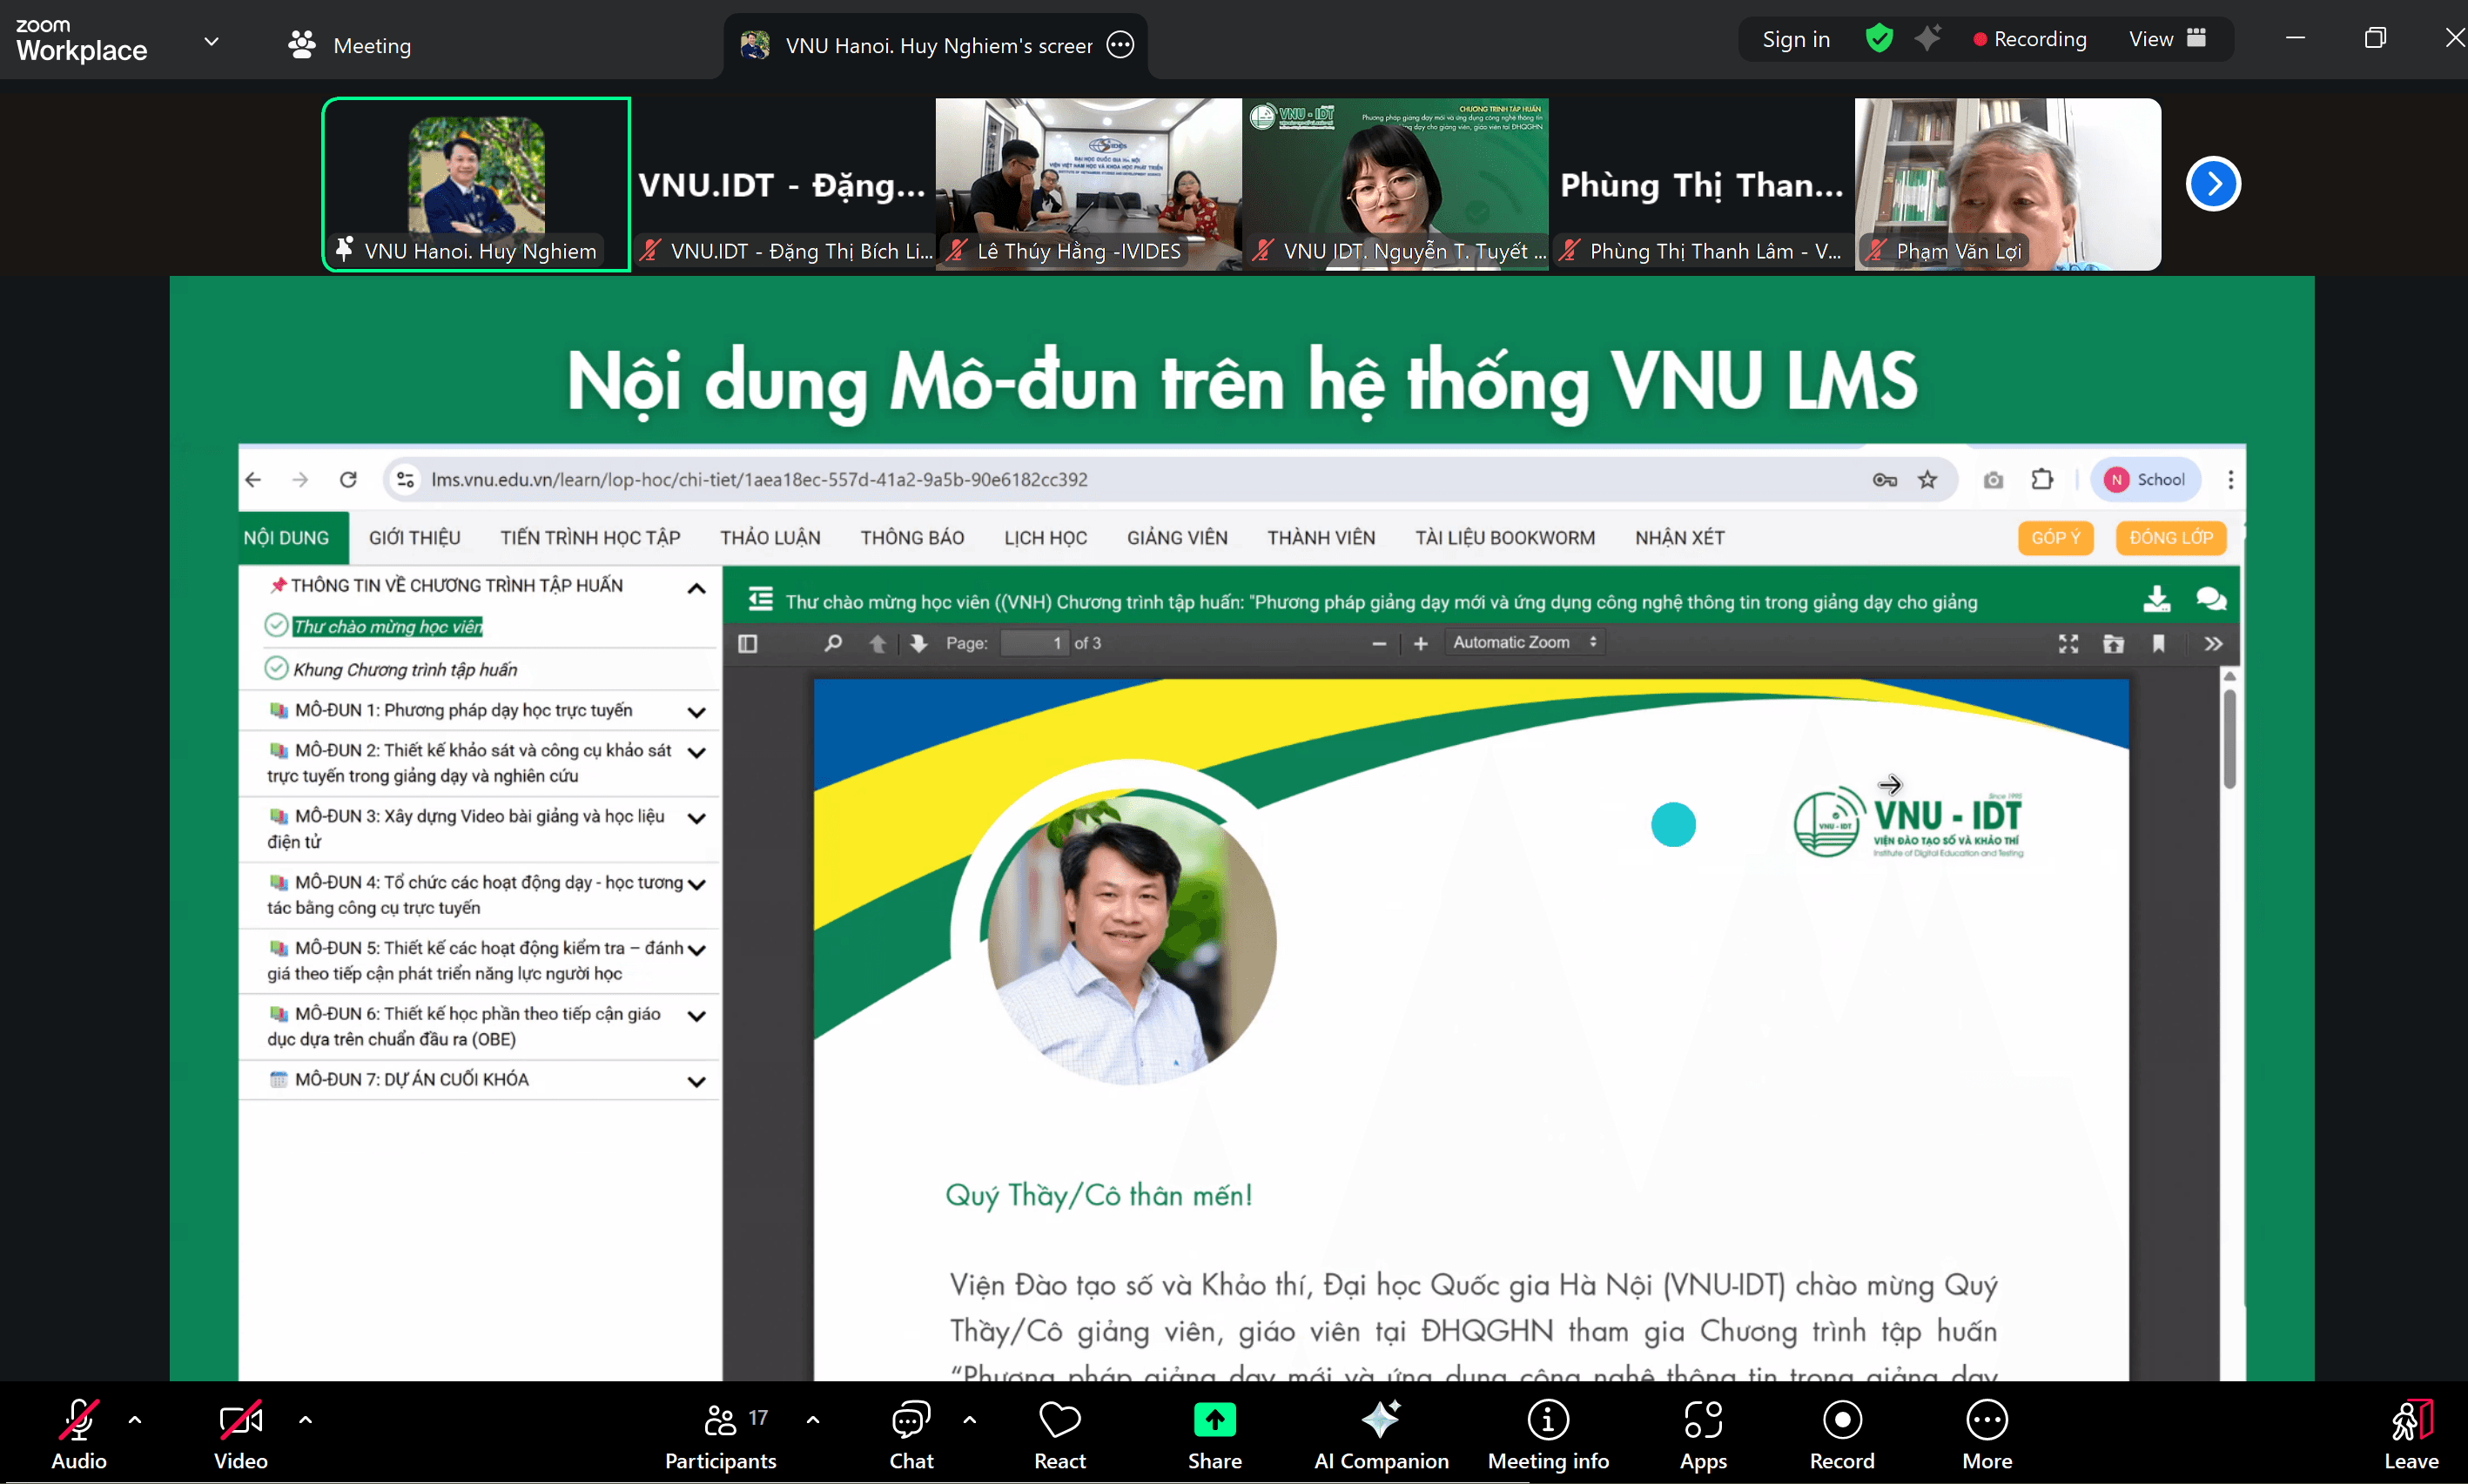Expand MÔ-ĐUN 3 video bài giảng section

[696, 817]
